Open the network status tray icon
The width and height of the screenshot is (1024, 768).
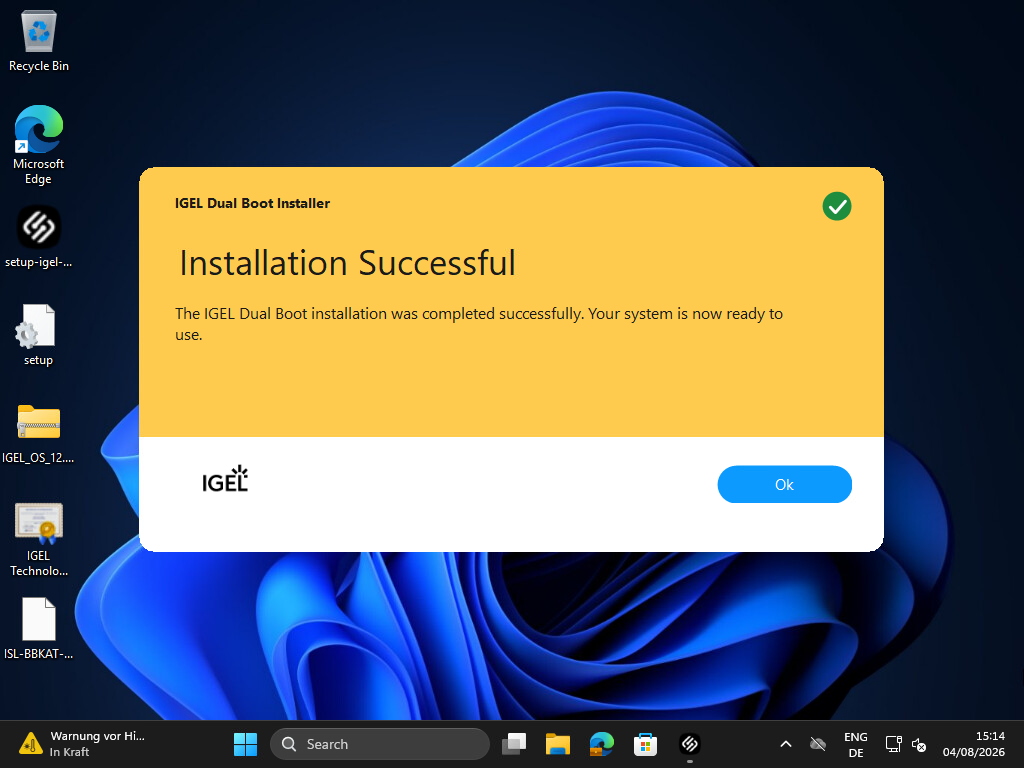(893, 744)
